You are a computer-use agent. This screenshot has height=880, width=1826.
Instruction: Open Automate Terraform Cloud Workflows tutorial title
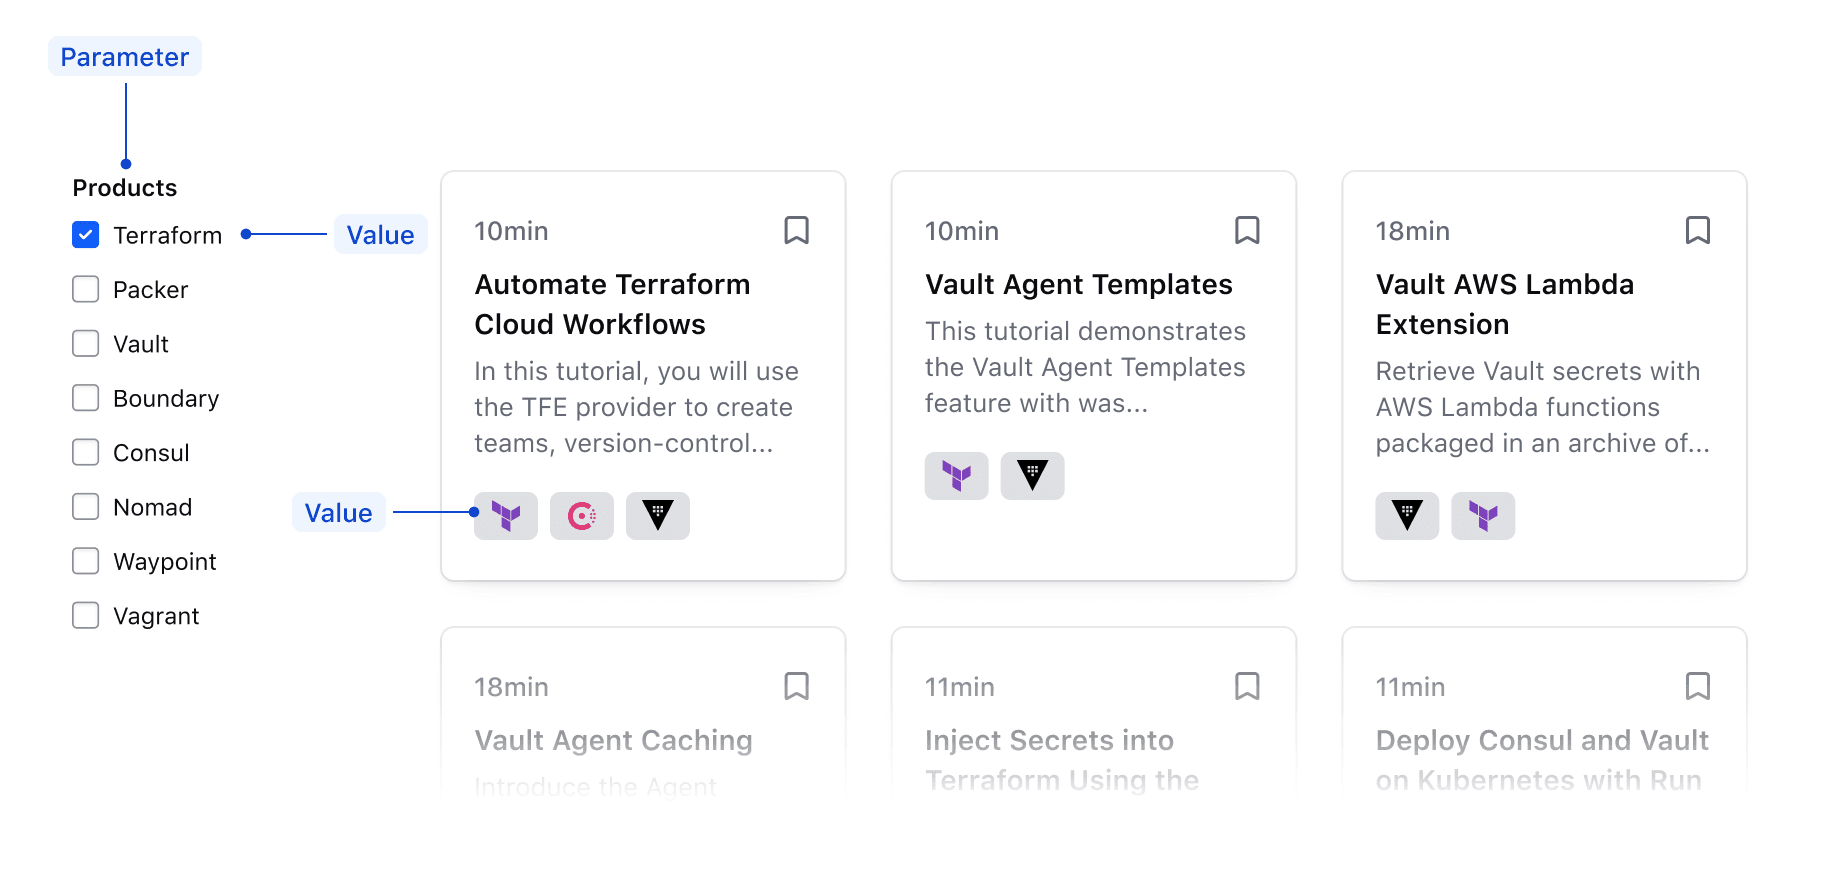pyautogui.click(x=611, y=304)
